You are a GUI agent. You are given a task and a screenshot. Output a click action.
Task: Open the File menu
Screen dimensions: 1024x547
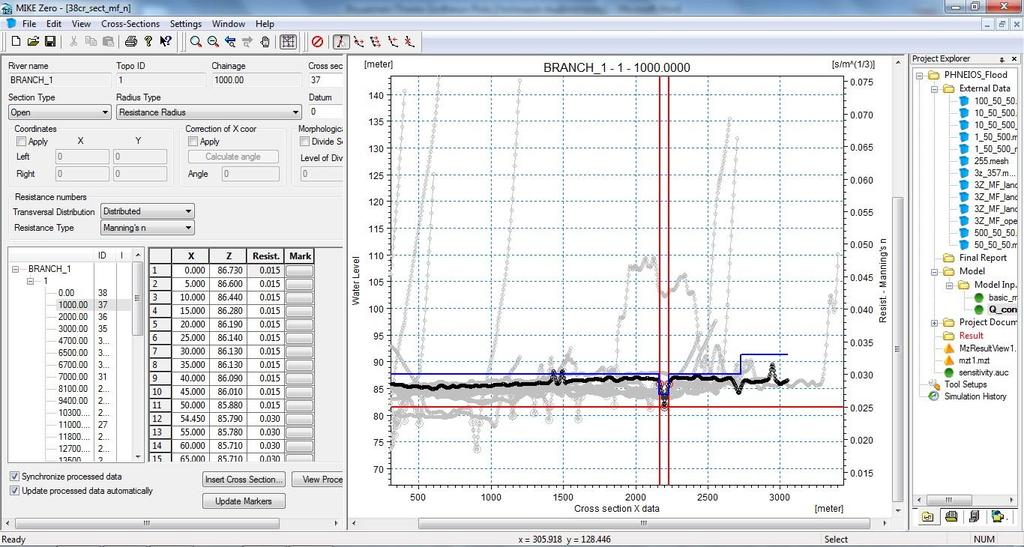[x=29, y=23]
